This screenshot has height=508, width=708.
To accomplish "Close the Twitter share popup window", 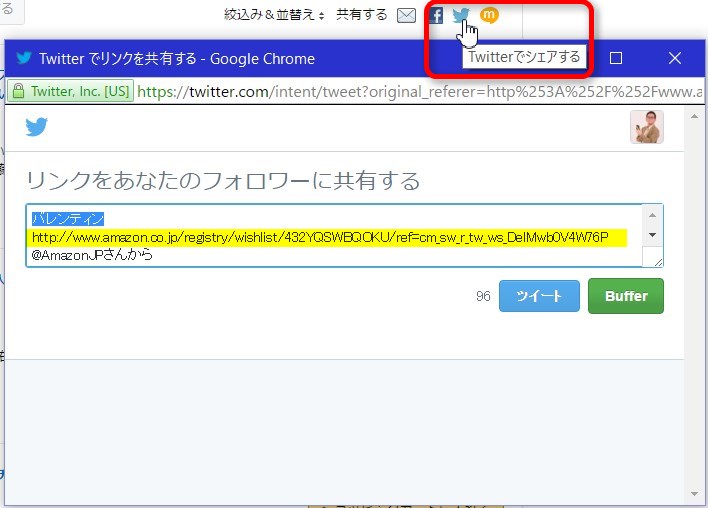I will click(x=675, y=58).
